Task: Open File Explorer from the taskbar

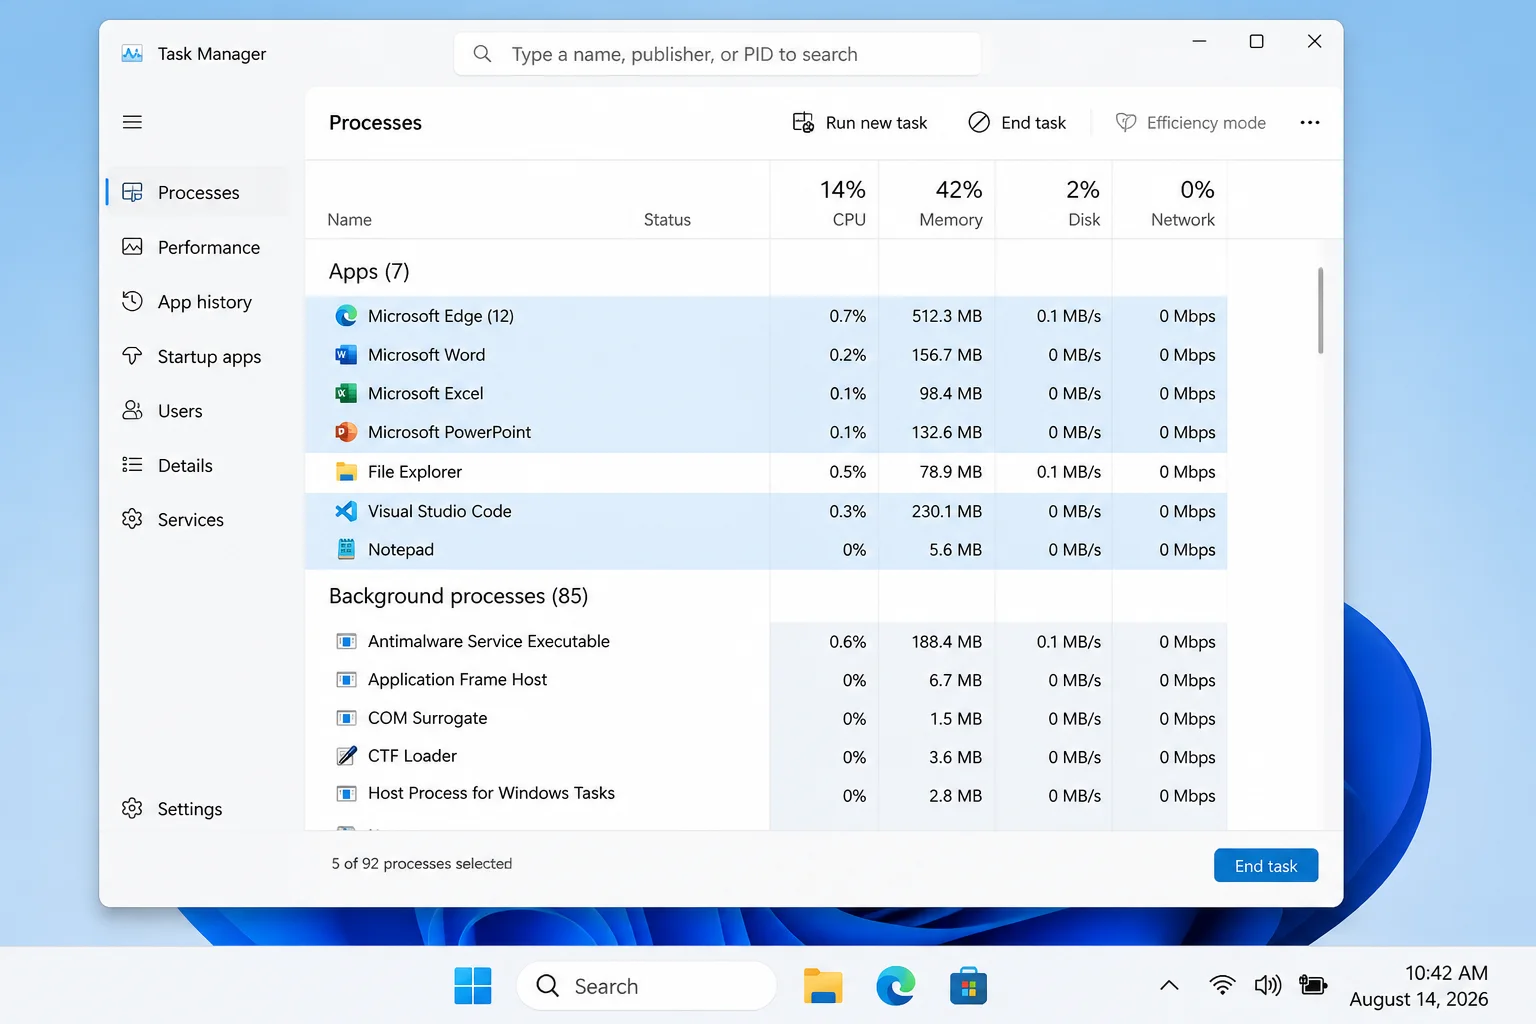Action: click(823, 986)
